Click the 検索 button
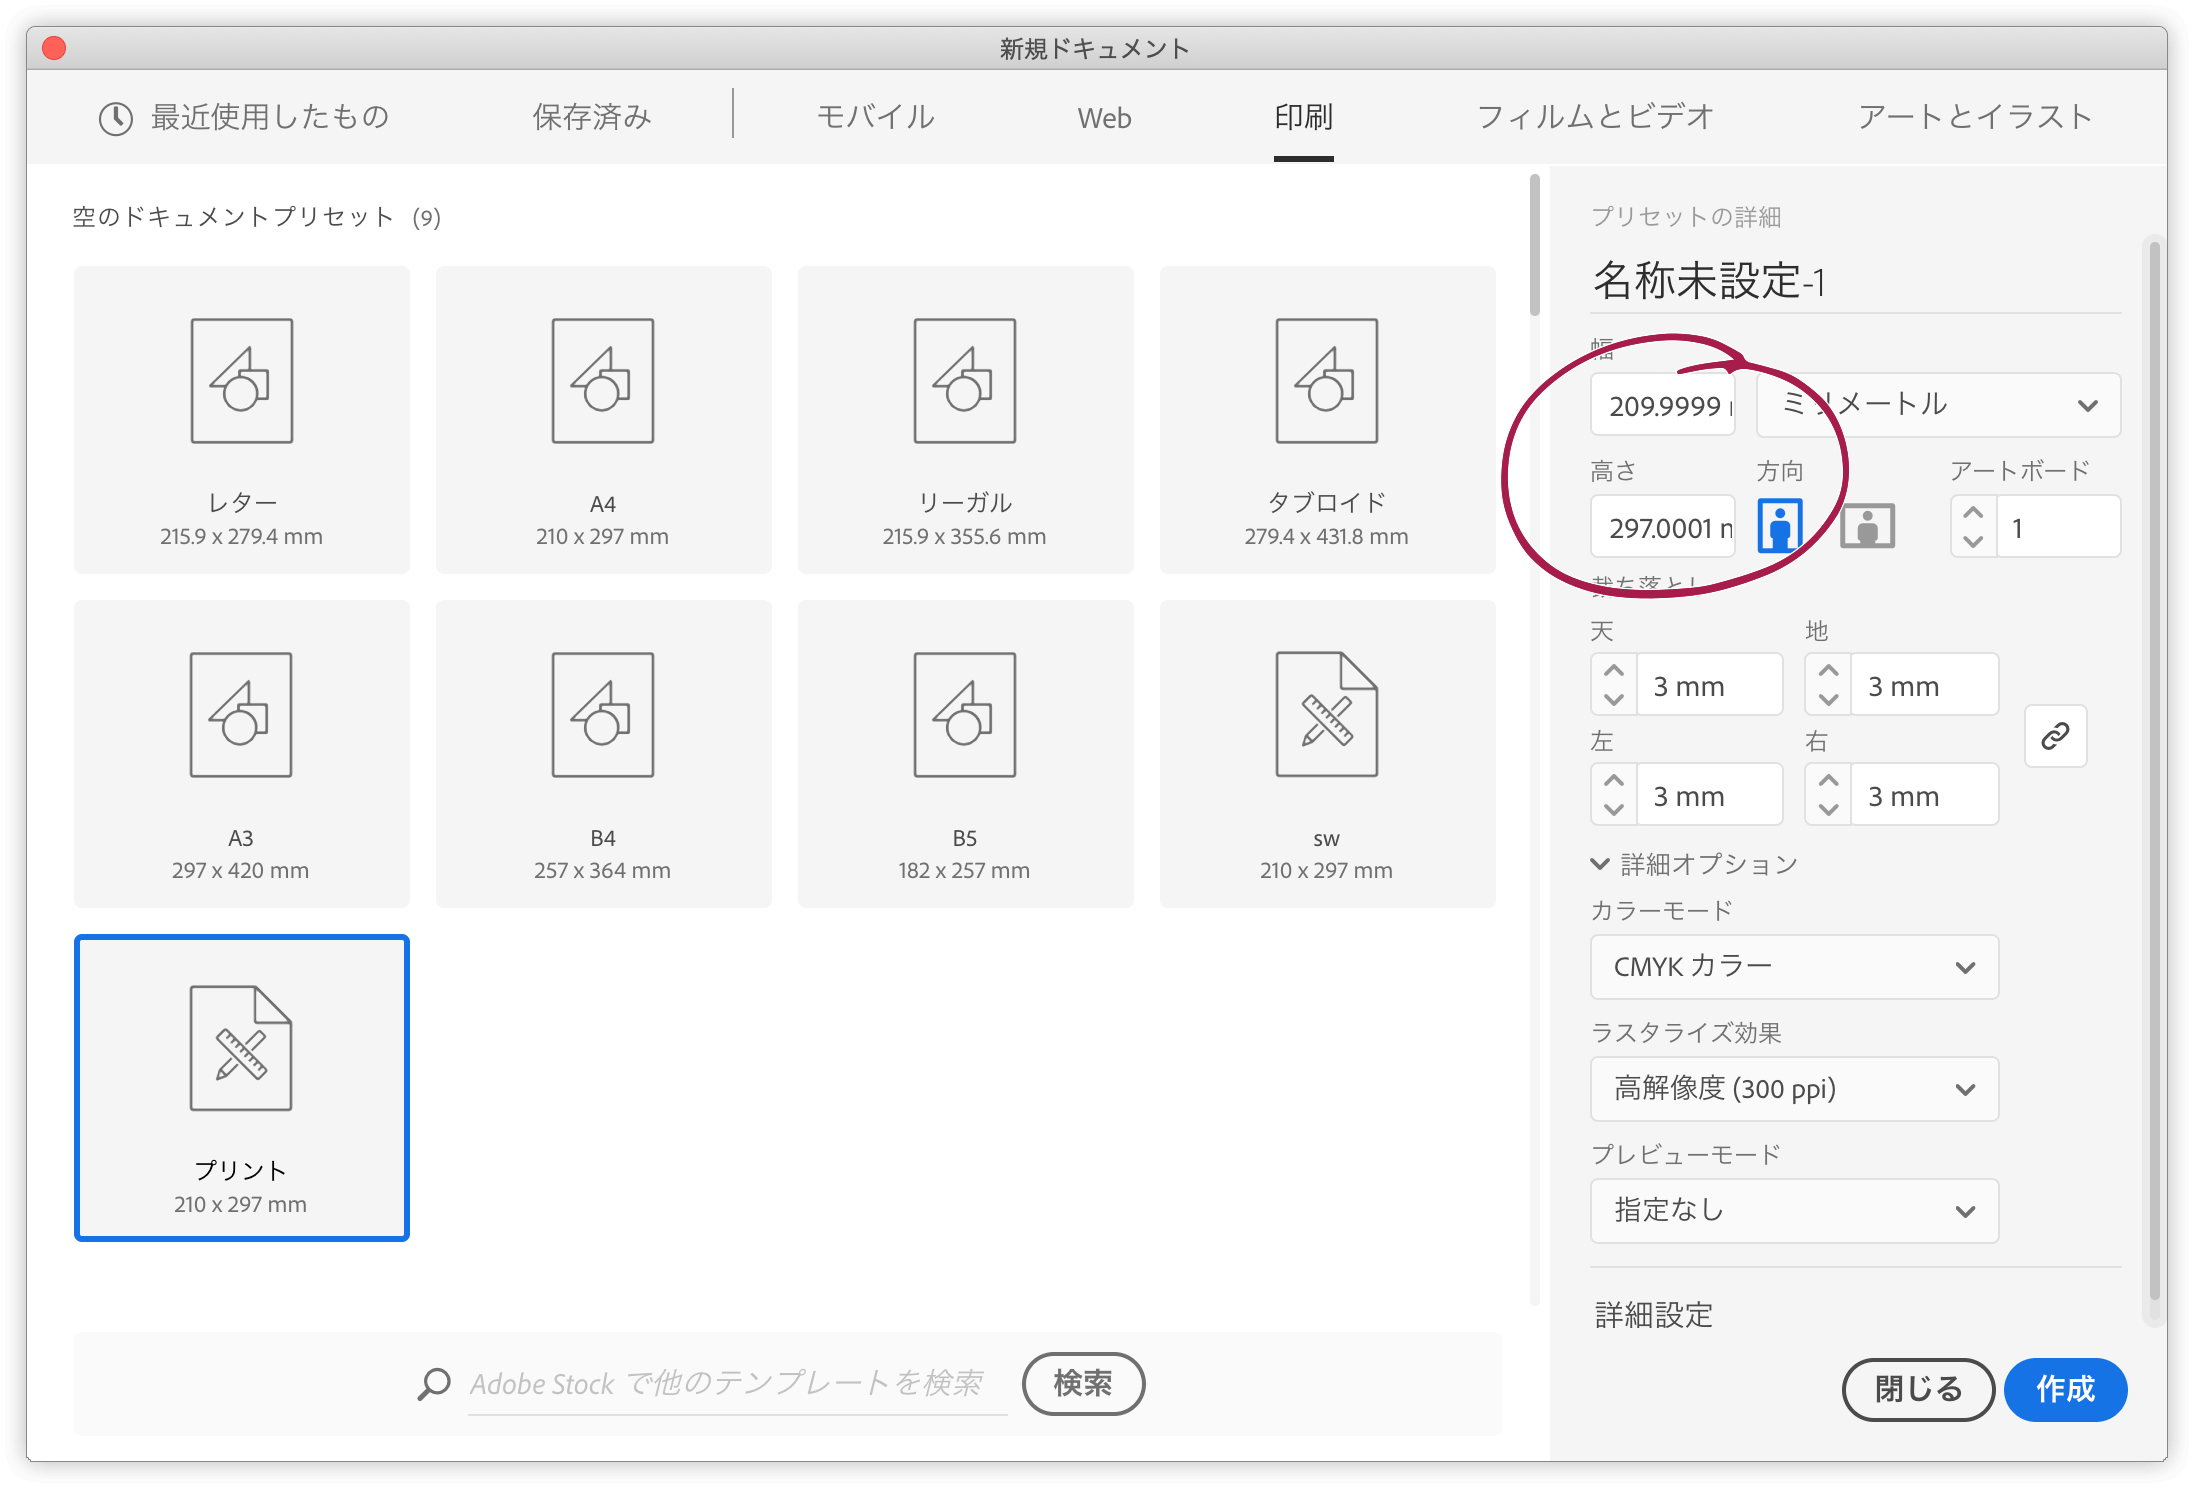The height and width of the screenshot is (1489, 2195). [x=1083, y=1383]
